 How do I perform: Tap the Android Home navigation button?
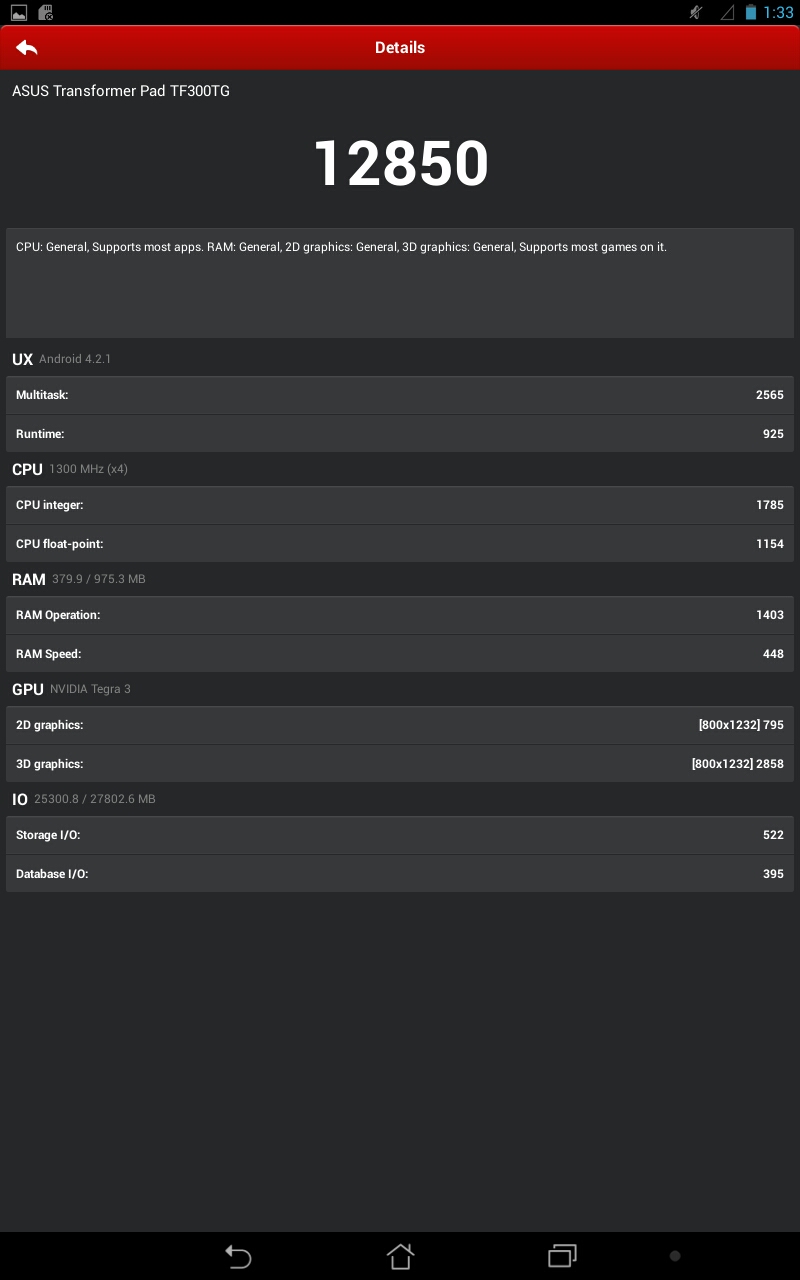[x=400, y=1256]
